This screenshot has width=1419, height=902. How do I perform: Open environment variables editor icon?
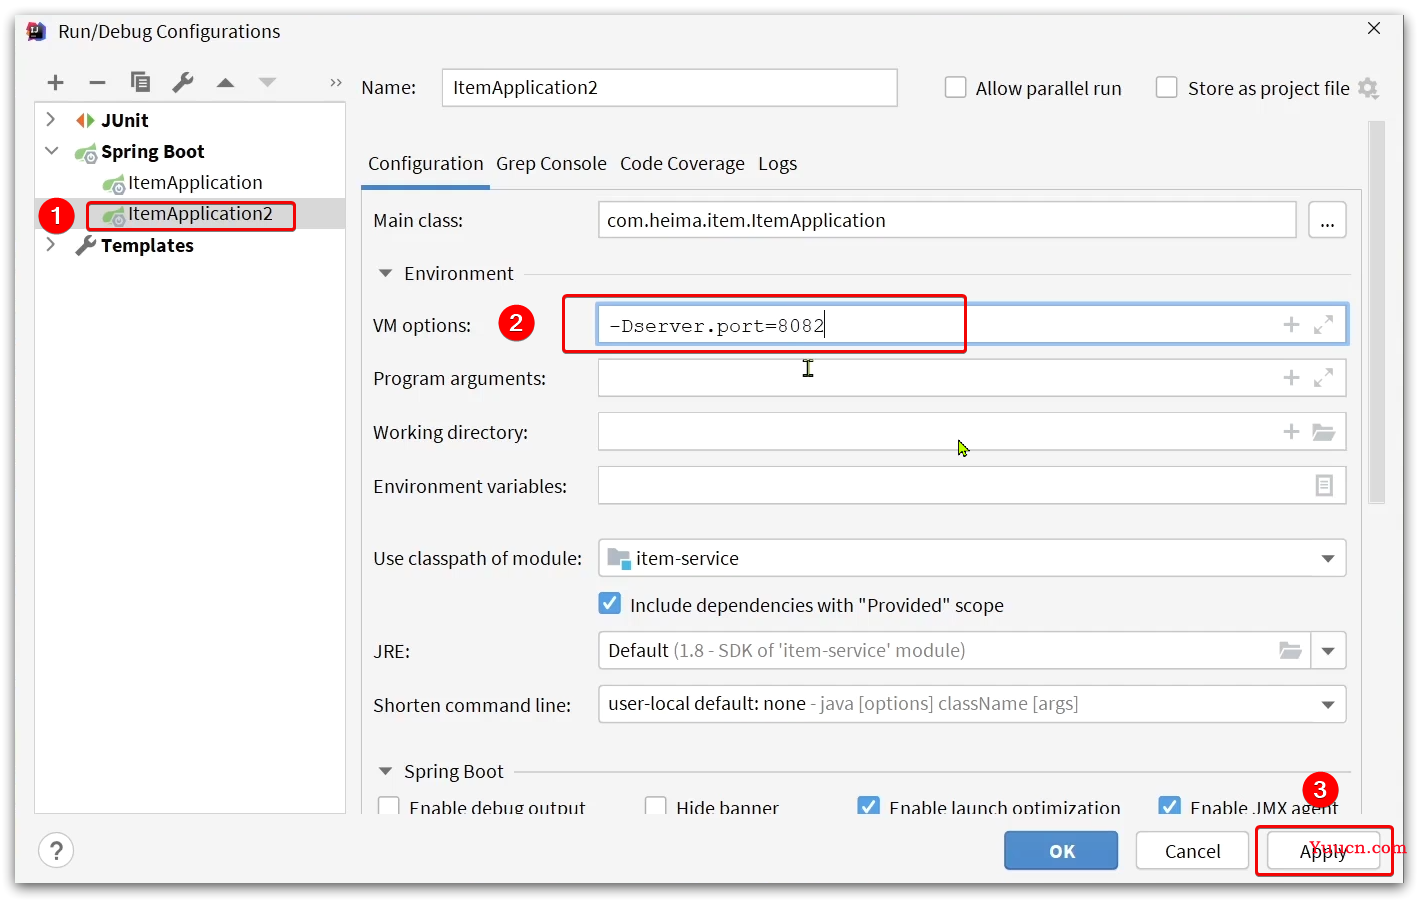[1324, 486]
